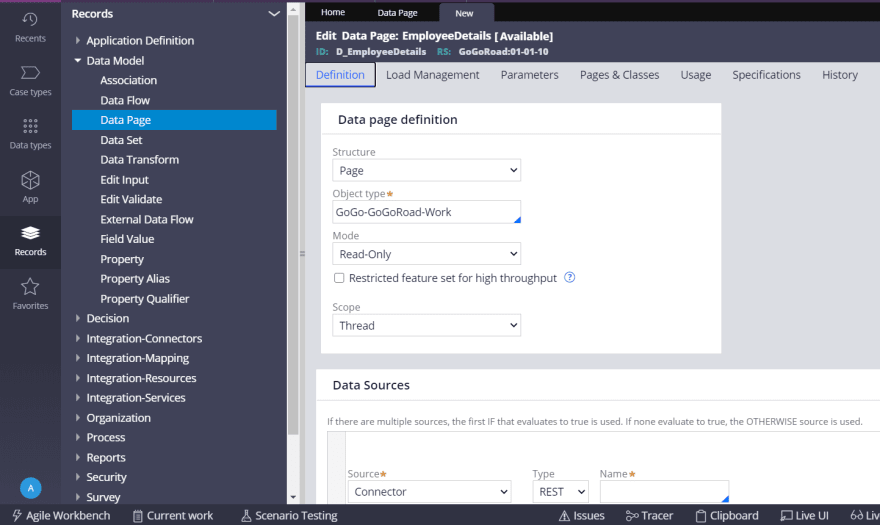
Task: Open Scenario Testing in the bottom bar
Action: pos(289,515)
